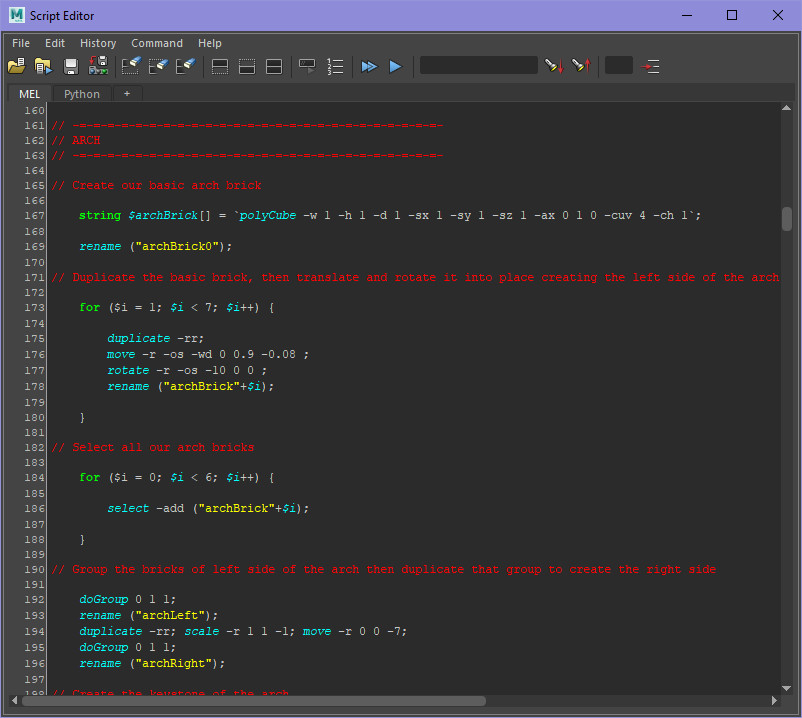Click the Go to Line arrow icon

650,66
